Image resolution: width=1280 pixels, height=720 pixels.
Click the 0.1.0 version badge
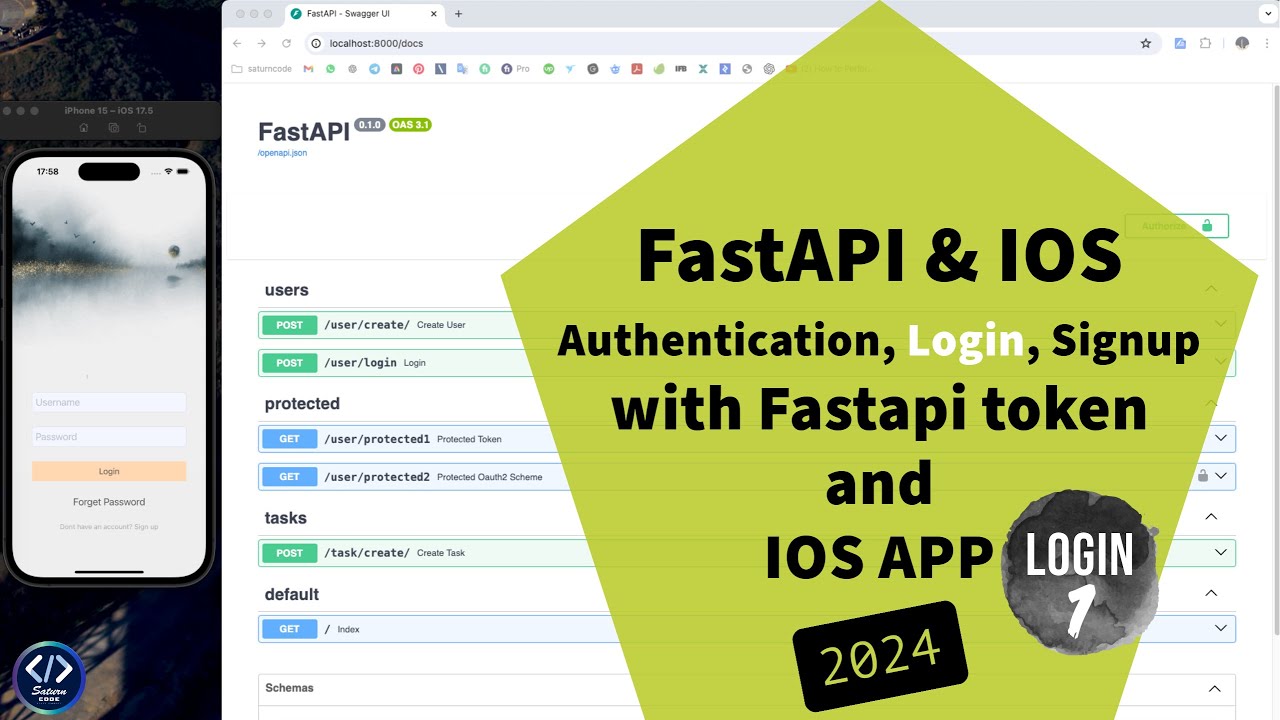(x=369, y=125)
